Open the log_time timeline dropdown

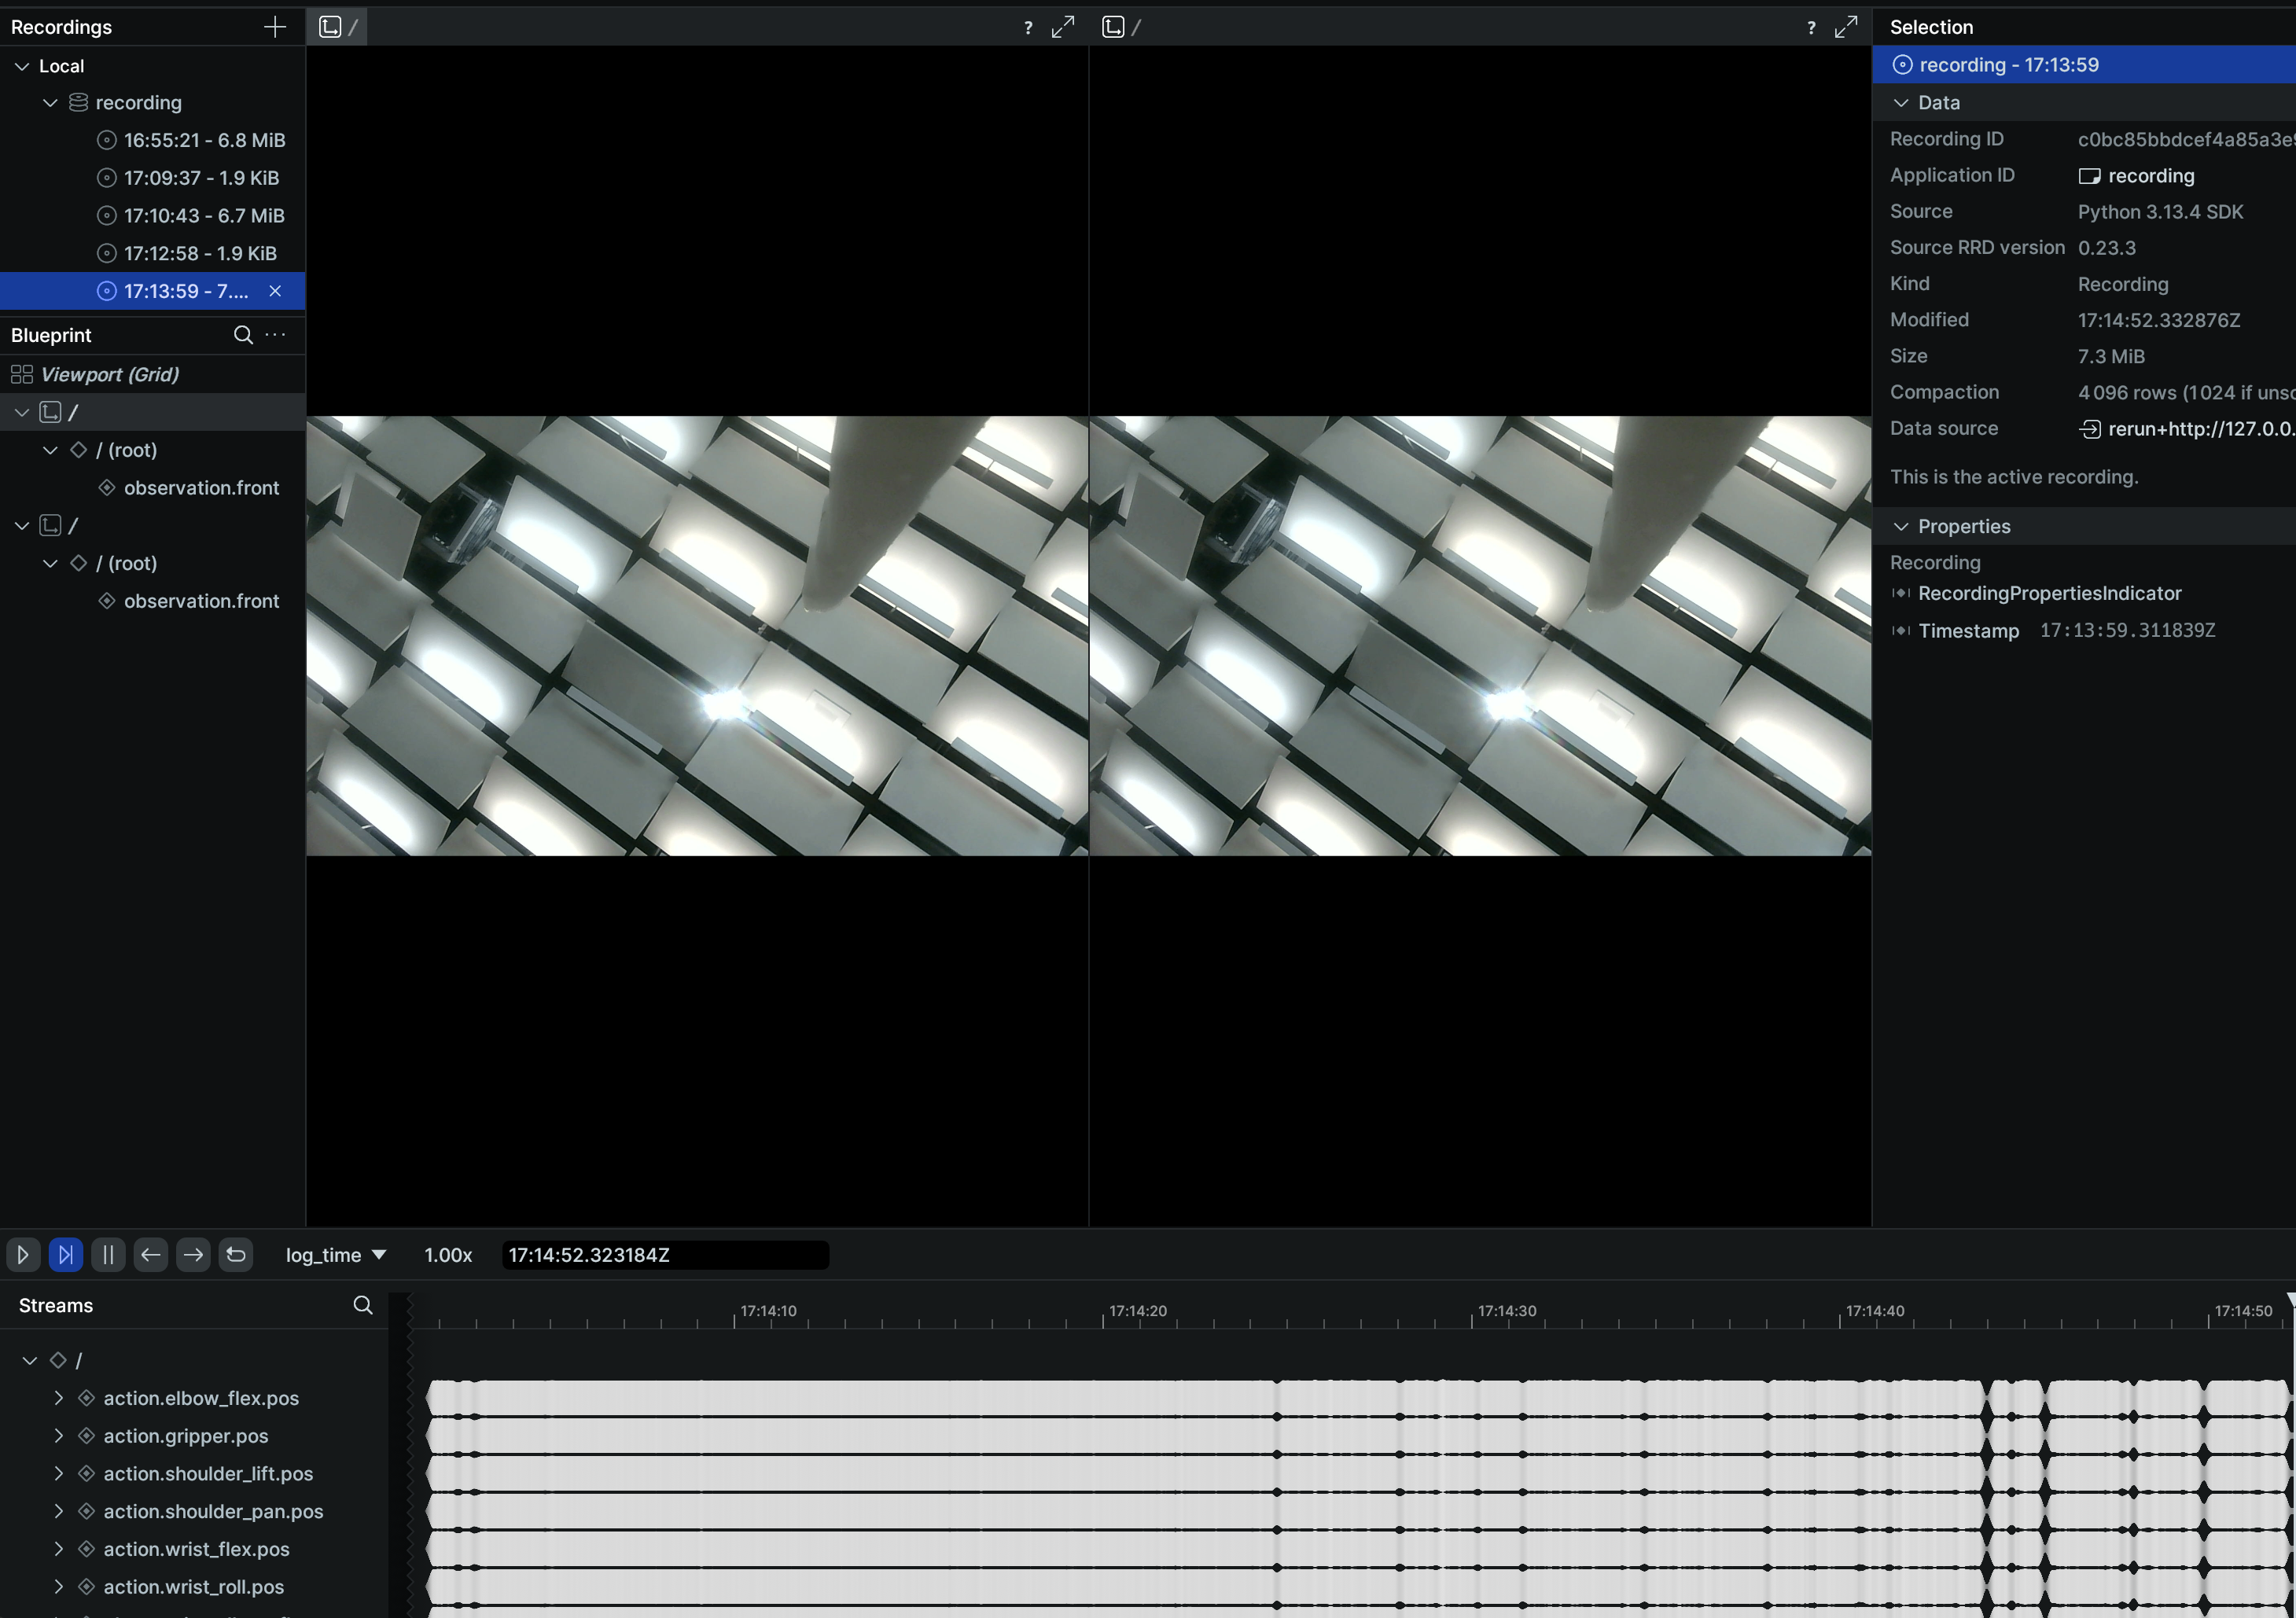335,1255
